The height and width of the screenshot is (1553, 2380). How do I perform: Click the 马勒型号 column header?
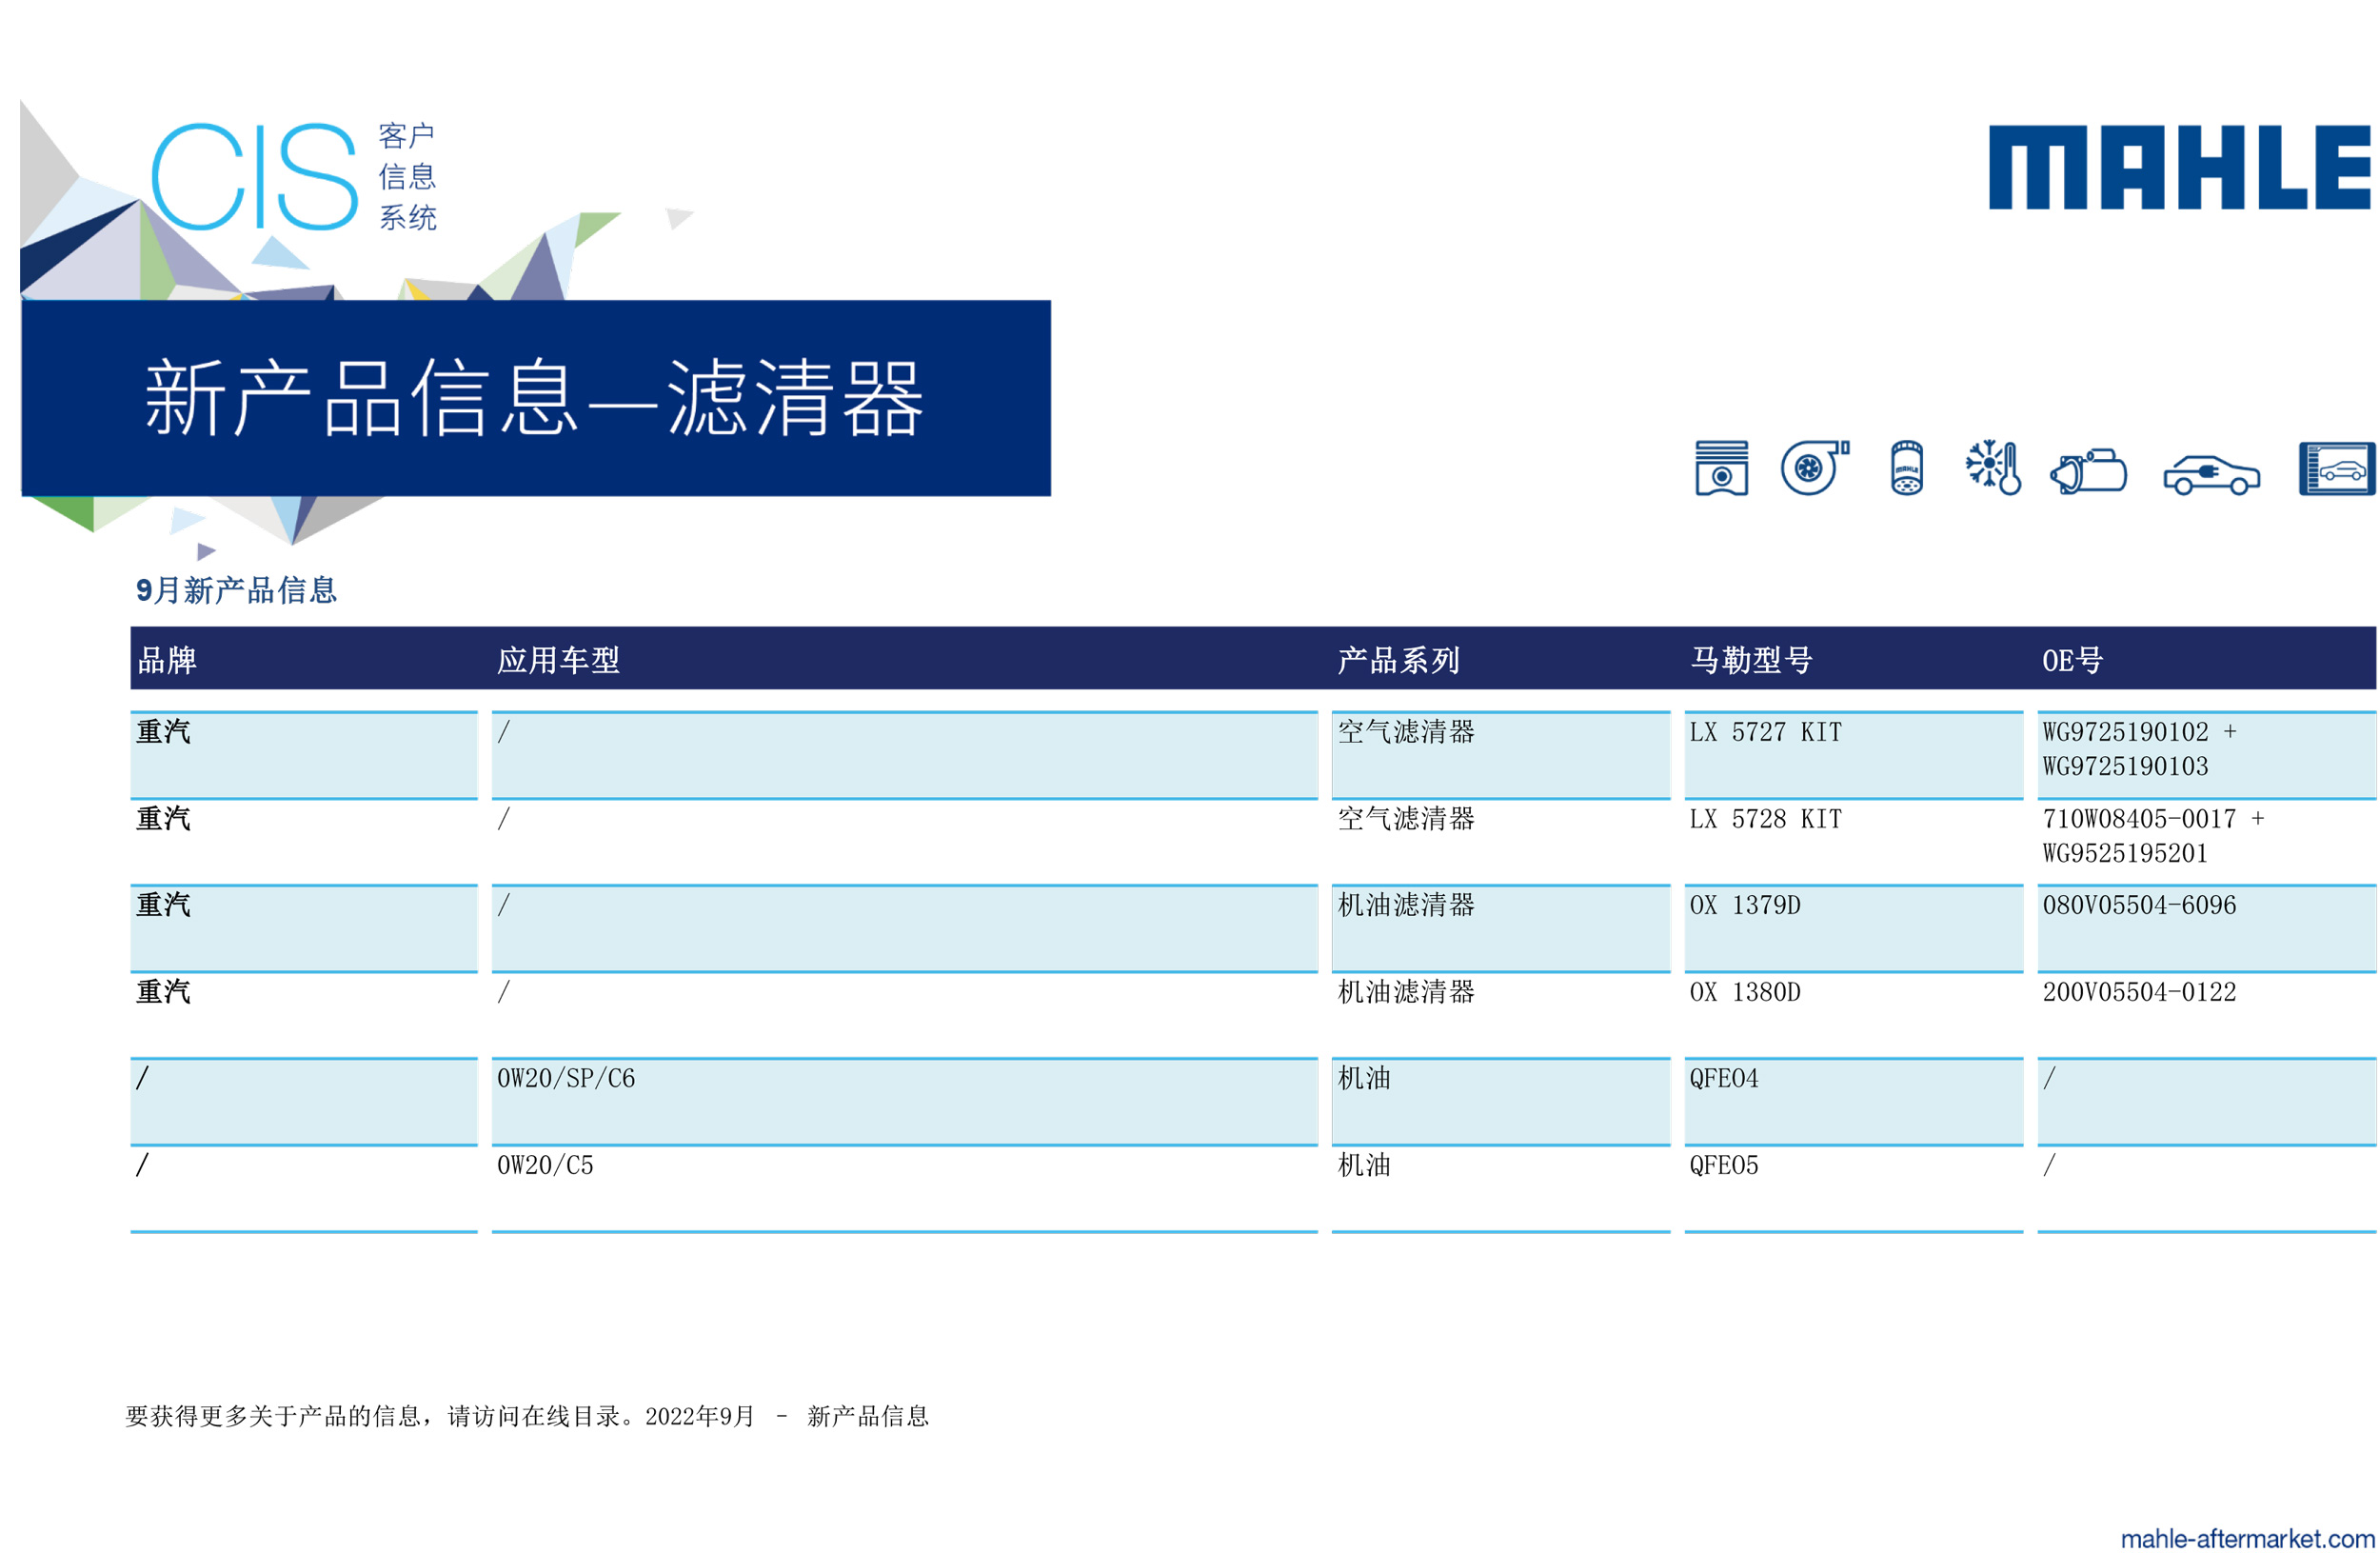(1750, 660)
